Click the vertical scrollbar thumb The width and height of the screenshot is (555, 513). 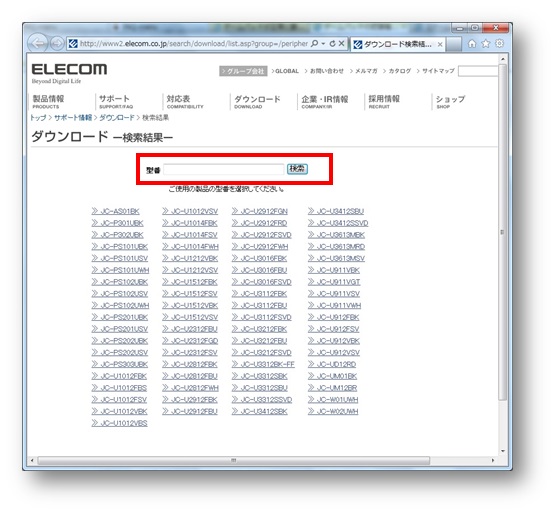click(x=503, y=232)
